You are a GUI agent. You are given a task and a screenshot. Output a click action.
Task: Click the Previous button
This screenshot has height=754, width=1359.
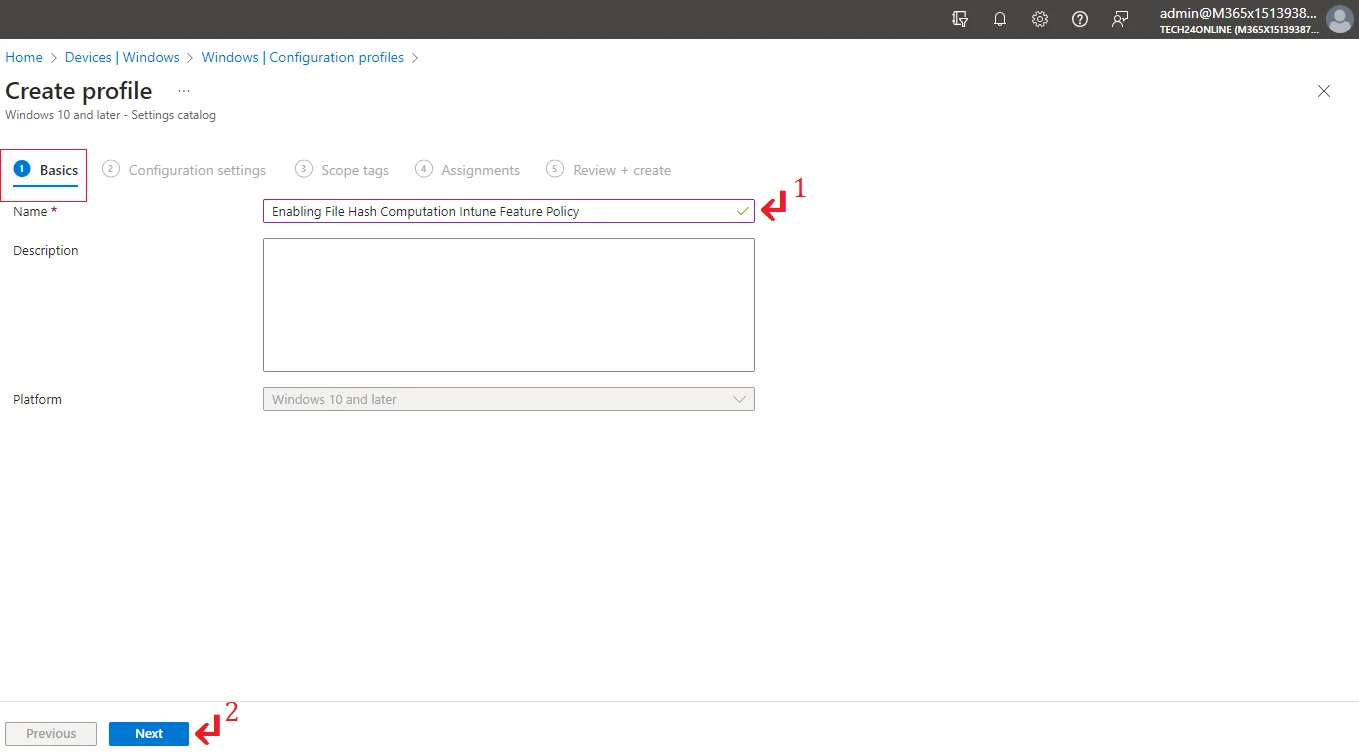[51, 733]
